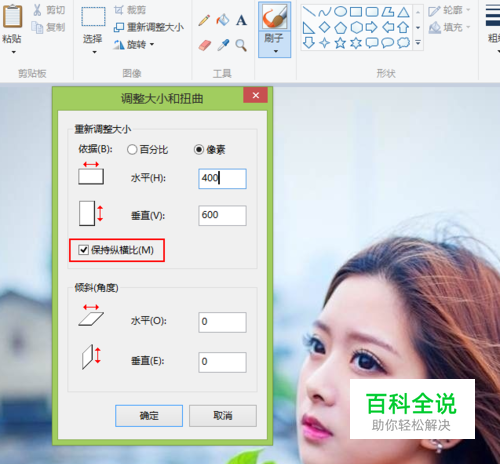The image size is (500, 464).
Task: Select the Text tool A icon
Action: tap(241, 20)
